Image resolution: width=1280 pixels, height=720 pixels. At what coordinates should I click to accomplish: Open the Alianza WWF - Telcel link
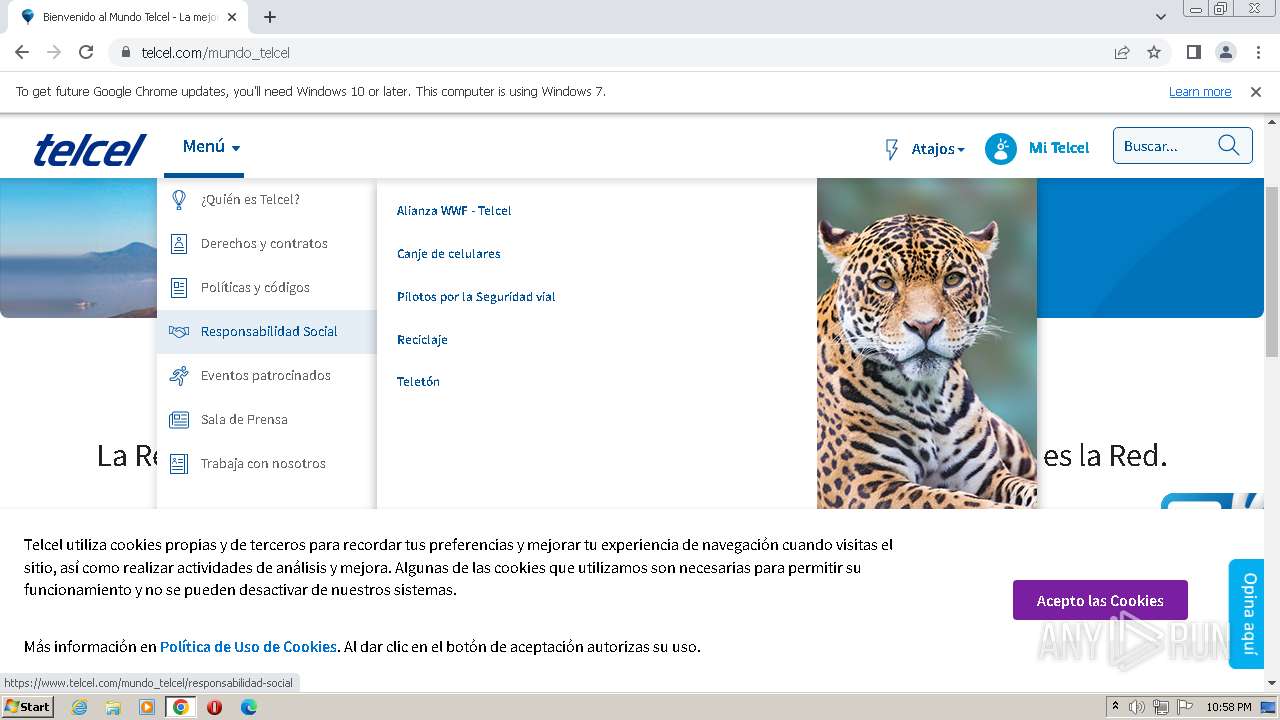(454, 211)
